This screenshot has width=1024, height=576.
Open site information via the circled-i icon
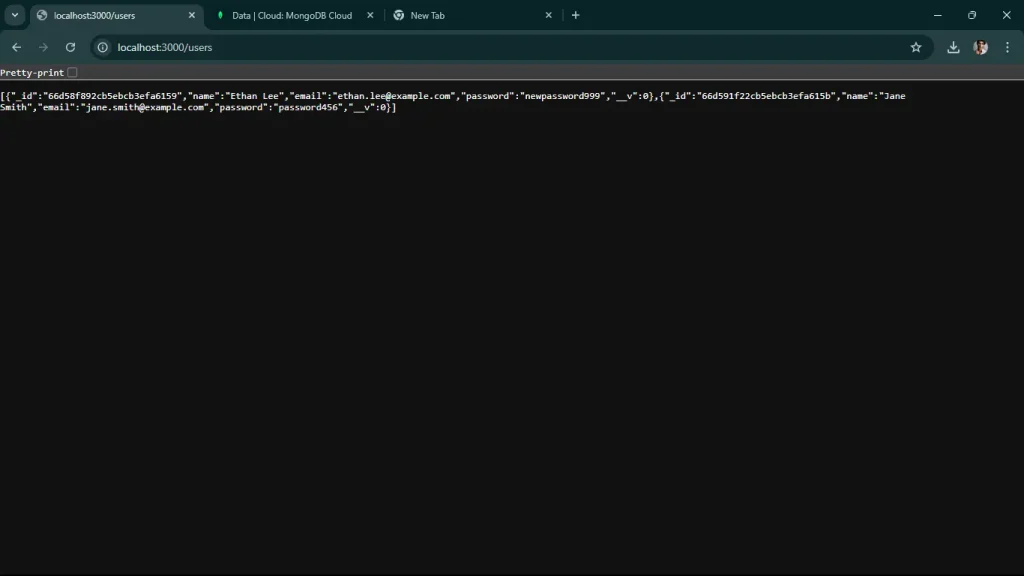tap(101, 47)
